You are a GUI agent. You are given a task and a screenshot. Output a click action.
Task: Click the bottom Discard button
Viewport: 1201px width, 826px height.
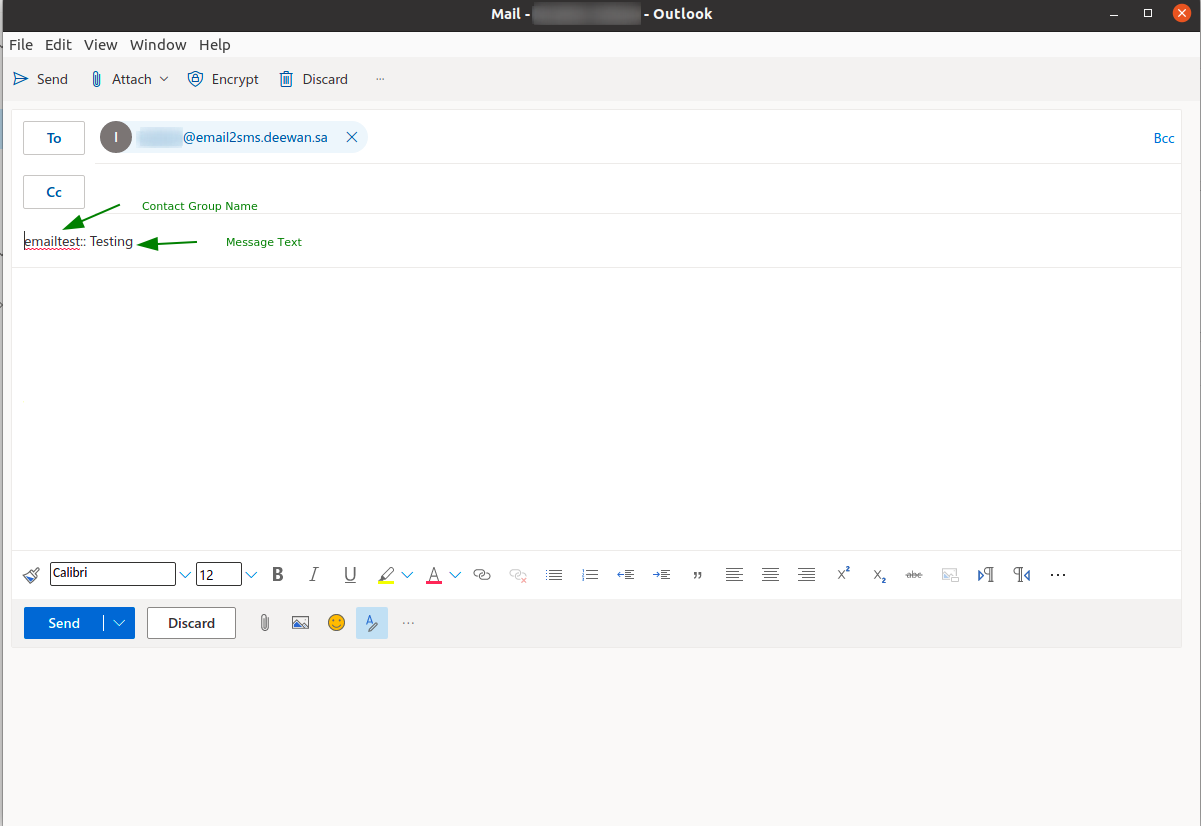click(x=191, y=623)
